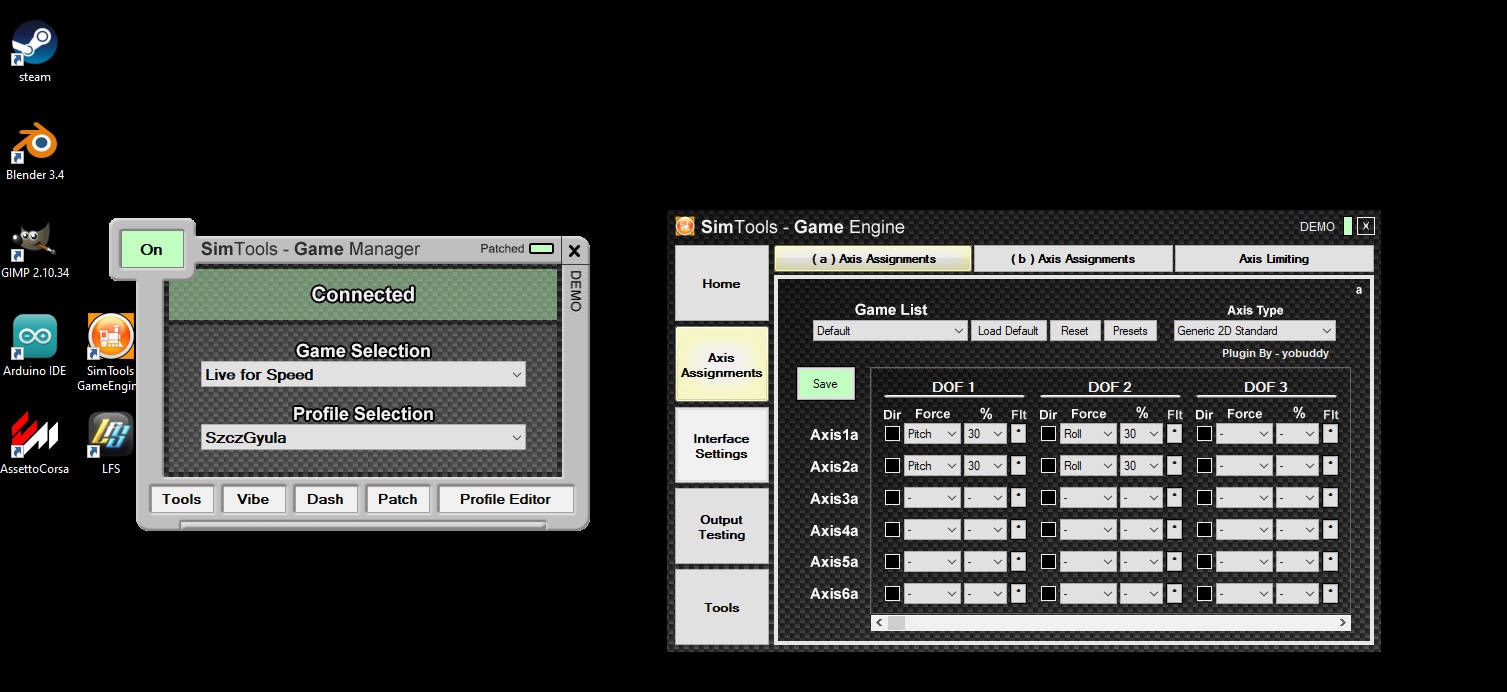The height and width of the screenshot is (692, 1507).
Task: Switch to the (a) Axis Assignments tab
Action: click(873, 259)
